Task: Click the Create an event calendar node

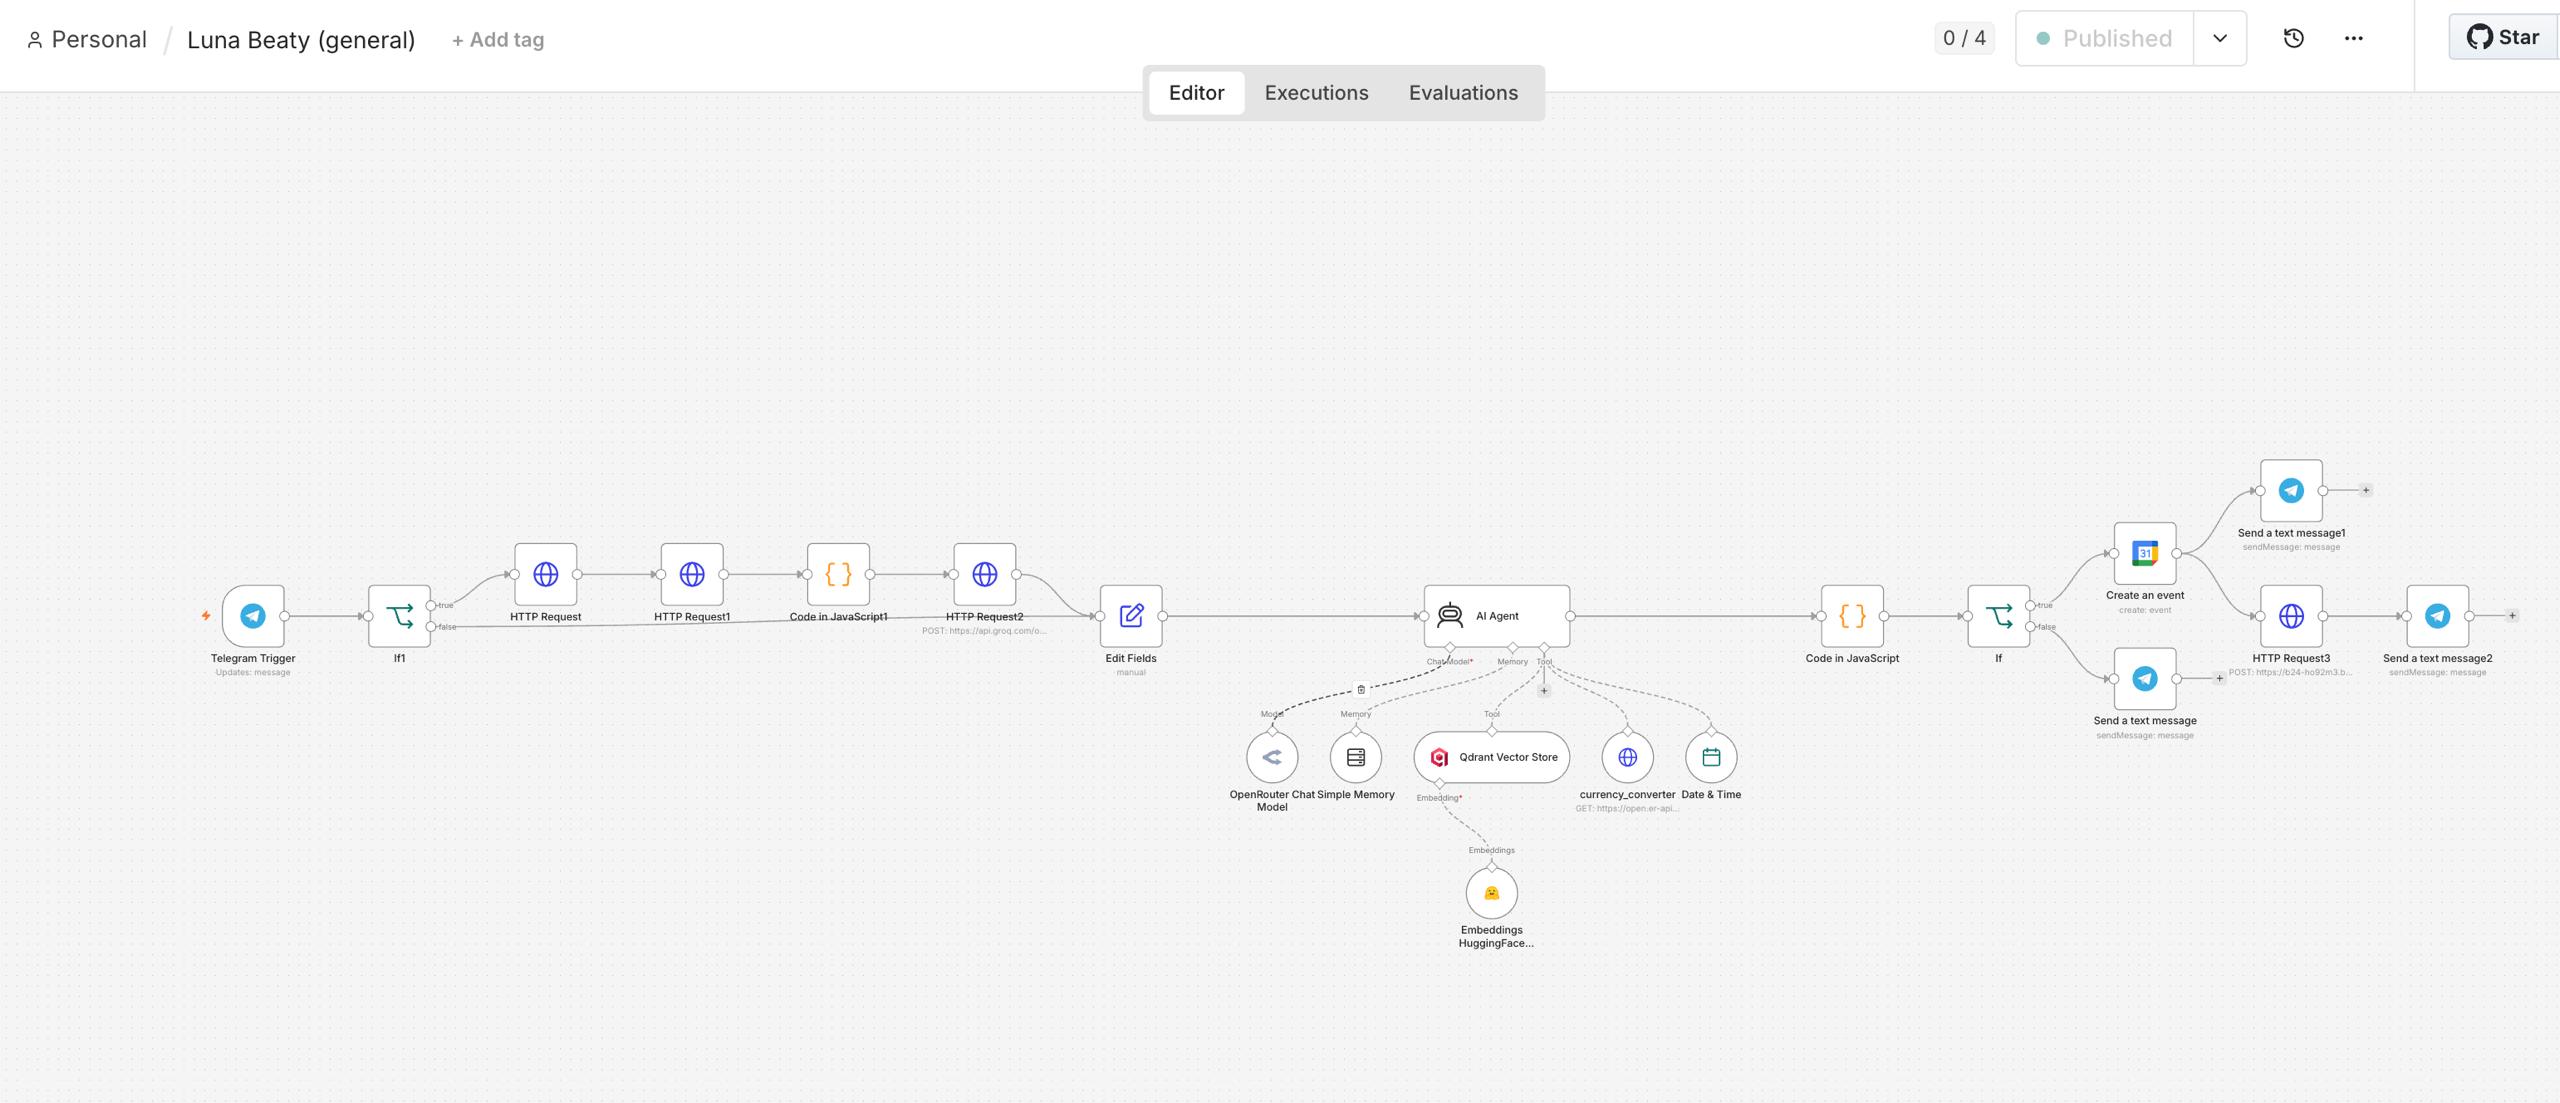Action: [2144, 553]
